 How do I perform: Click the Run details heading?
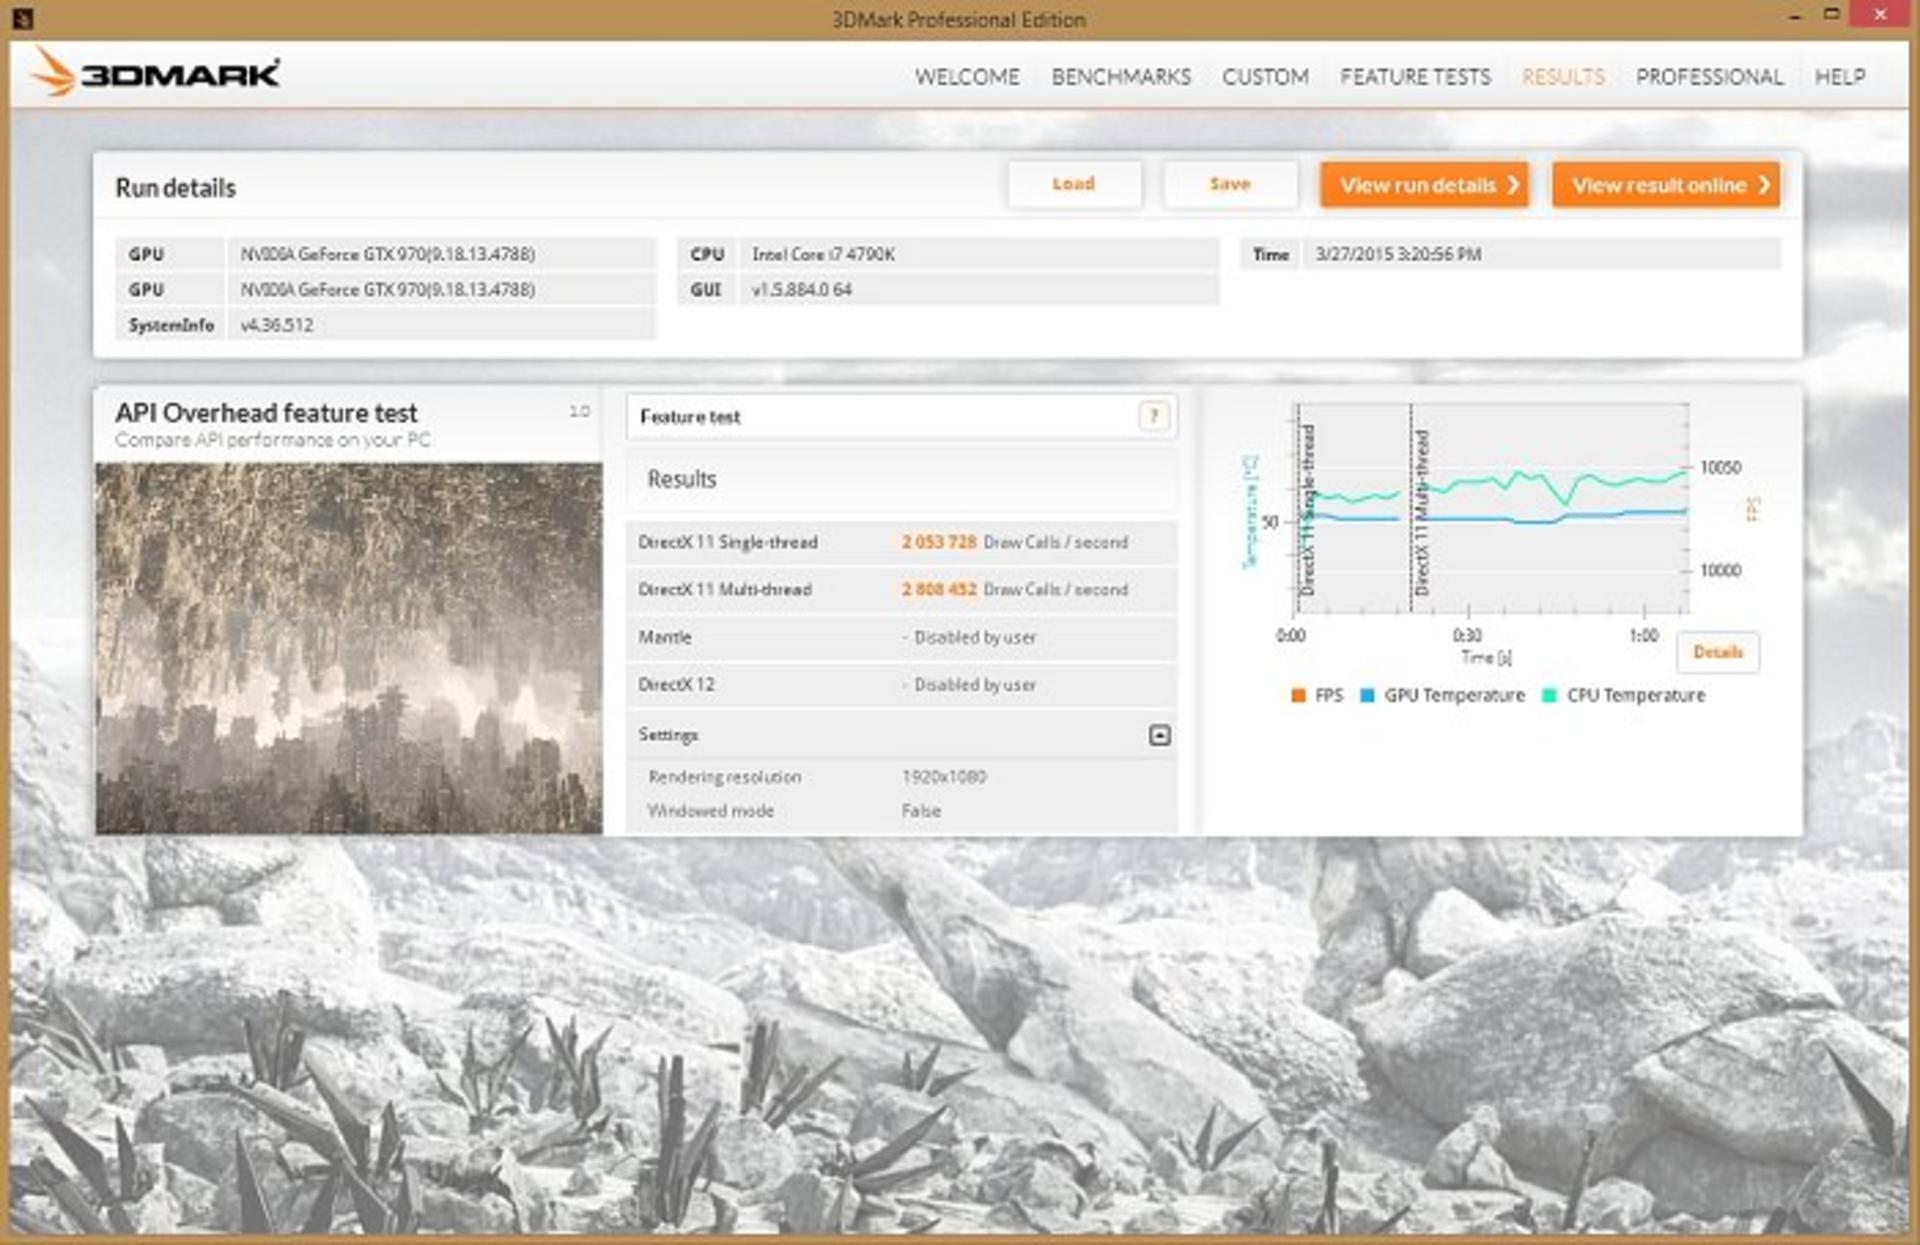[175, 188]
